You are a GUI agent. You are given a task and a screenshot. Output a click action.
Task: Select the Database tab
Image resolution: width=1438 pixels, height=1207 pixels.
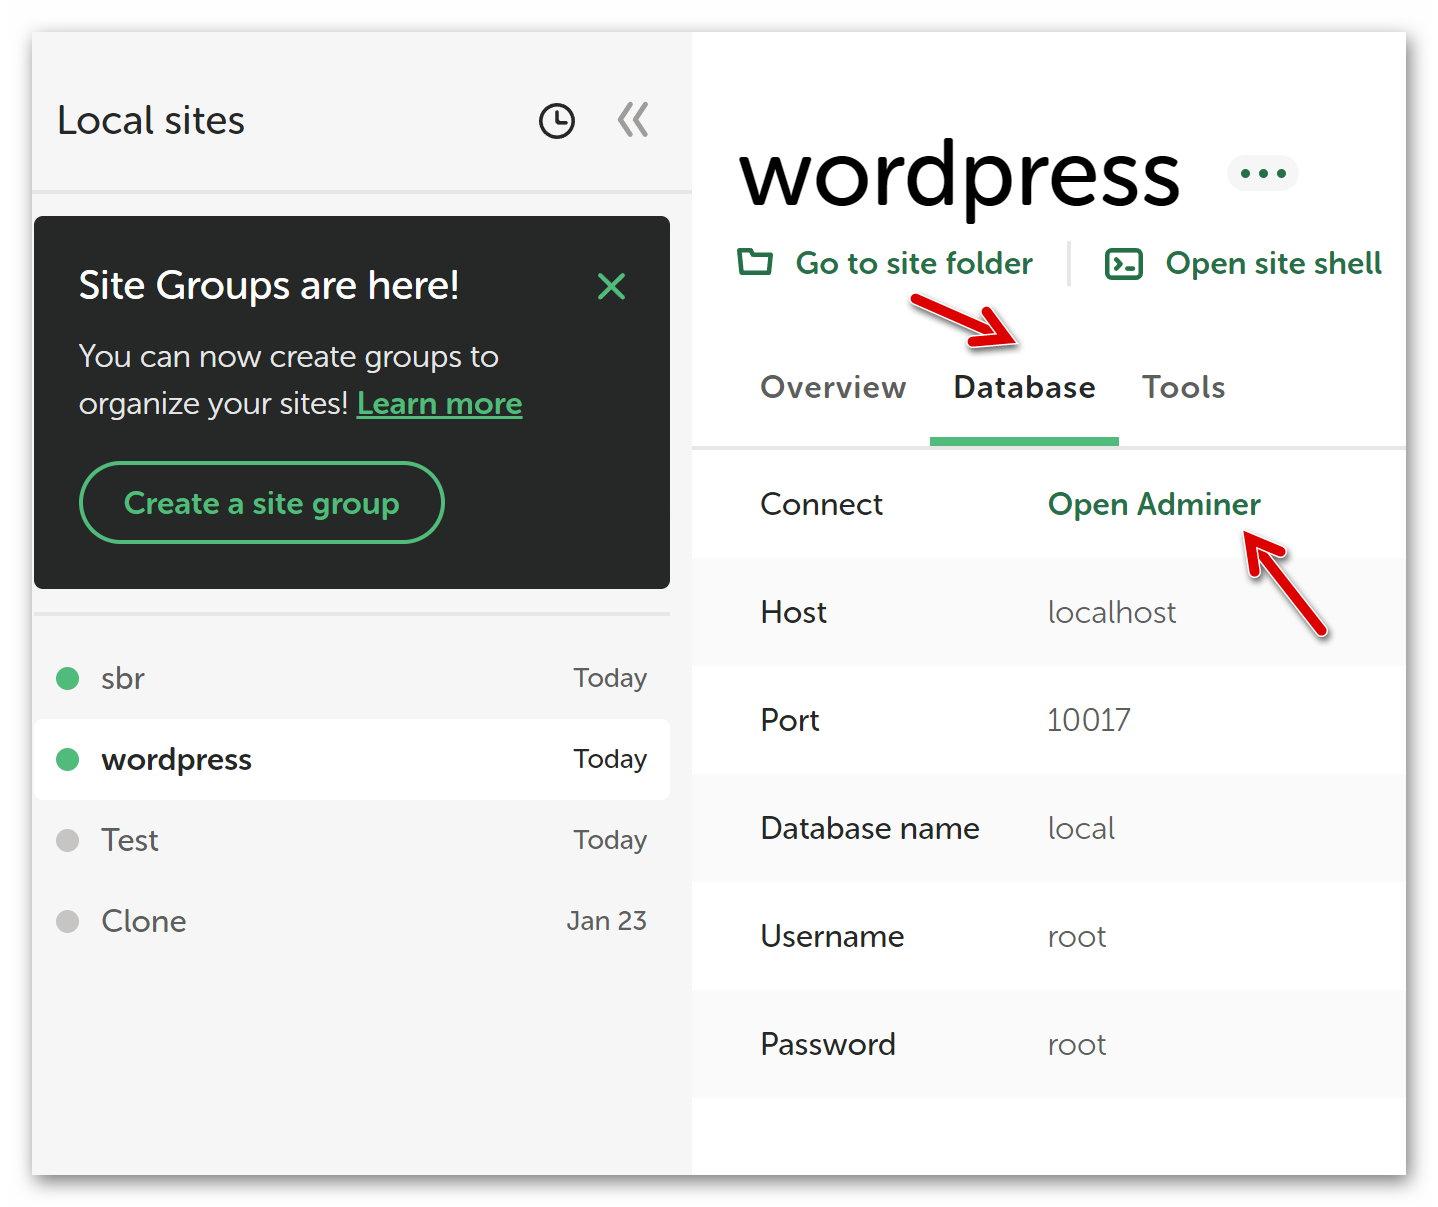click(1024, 387)
